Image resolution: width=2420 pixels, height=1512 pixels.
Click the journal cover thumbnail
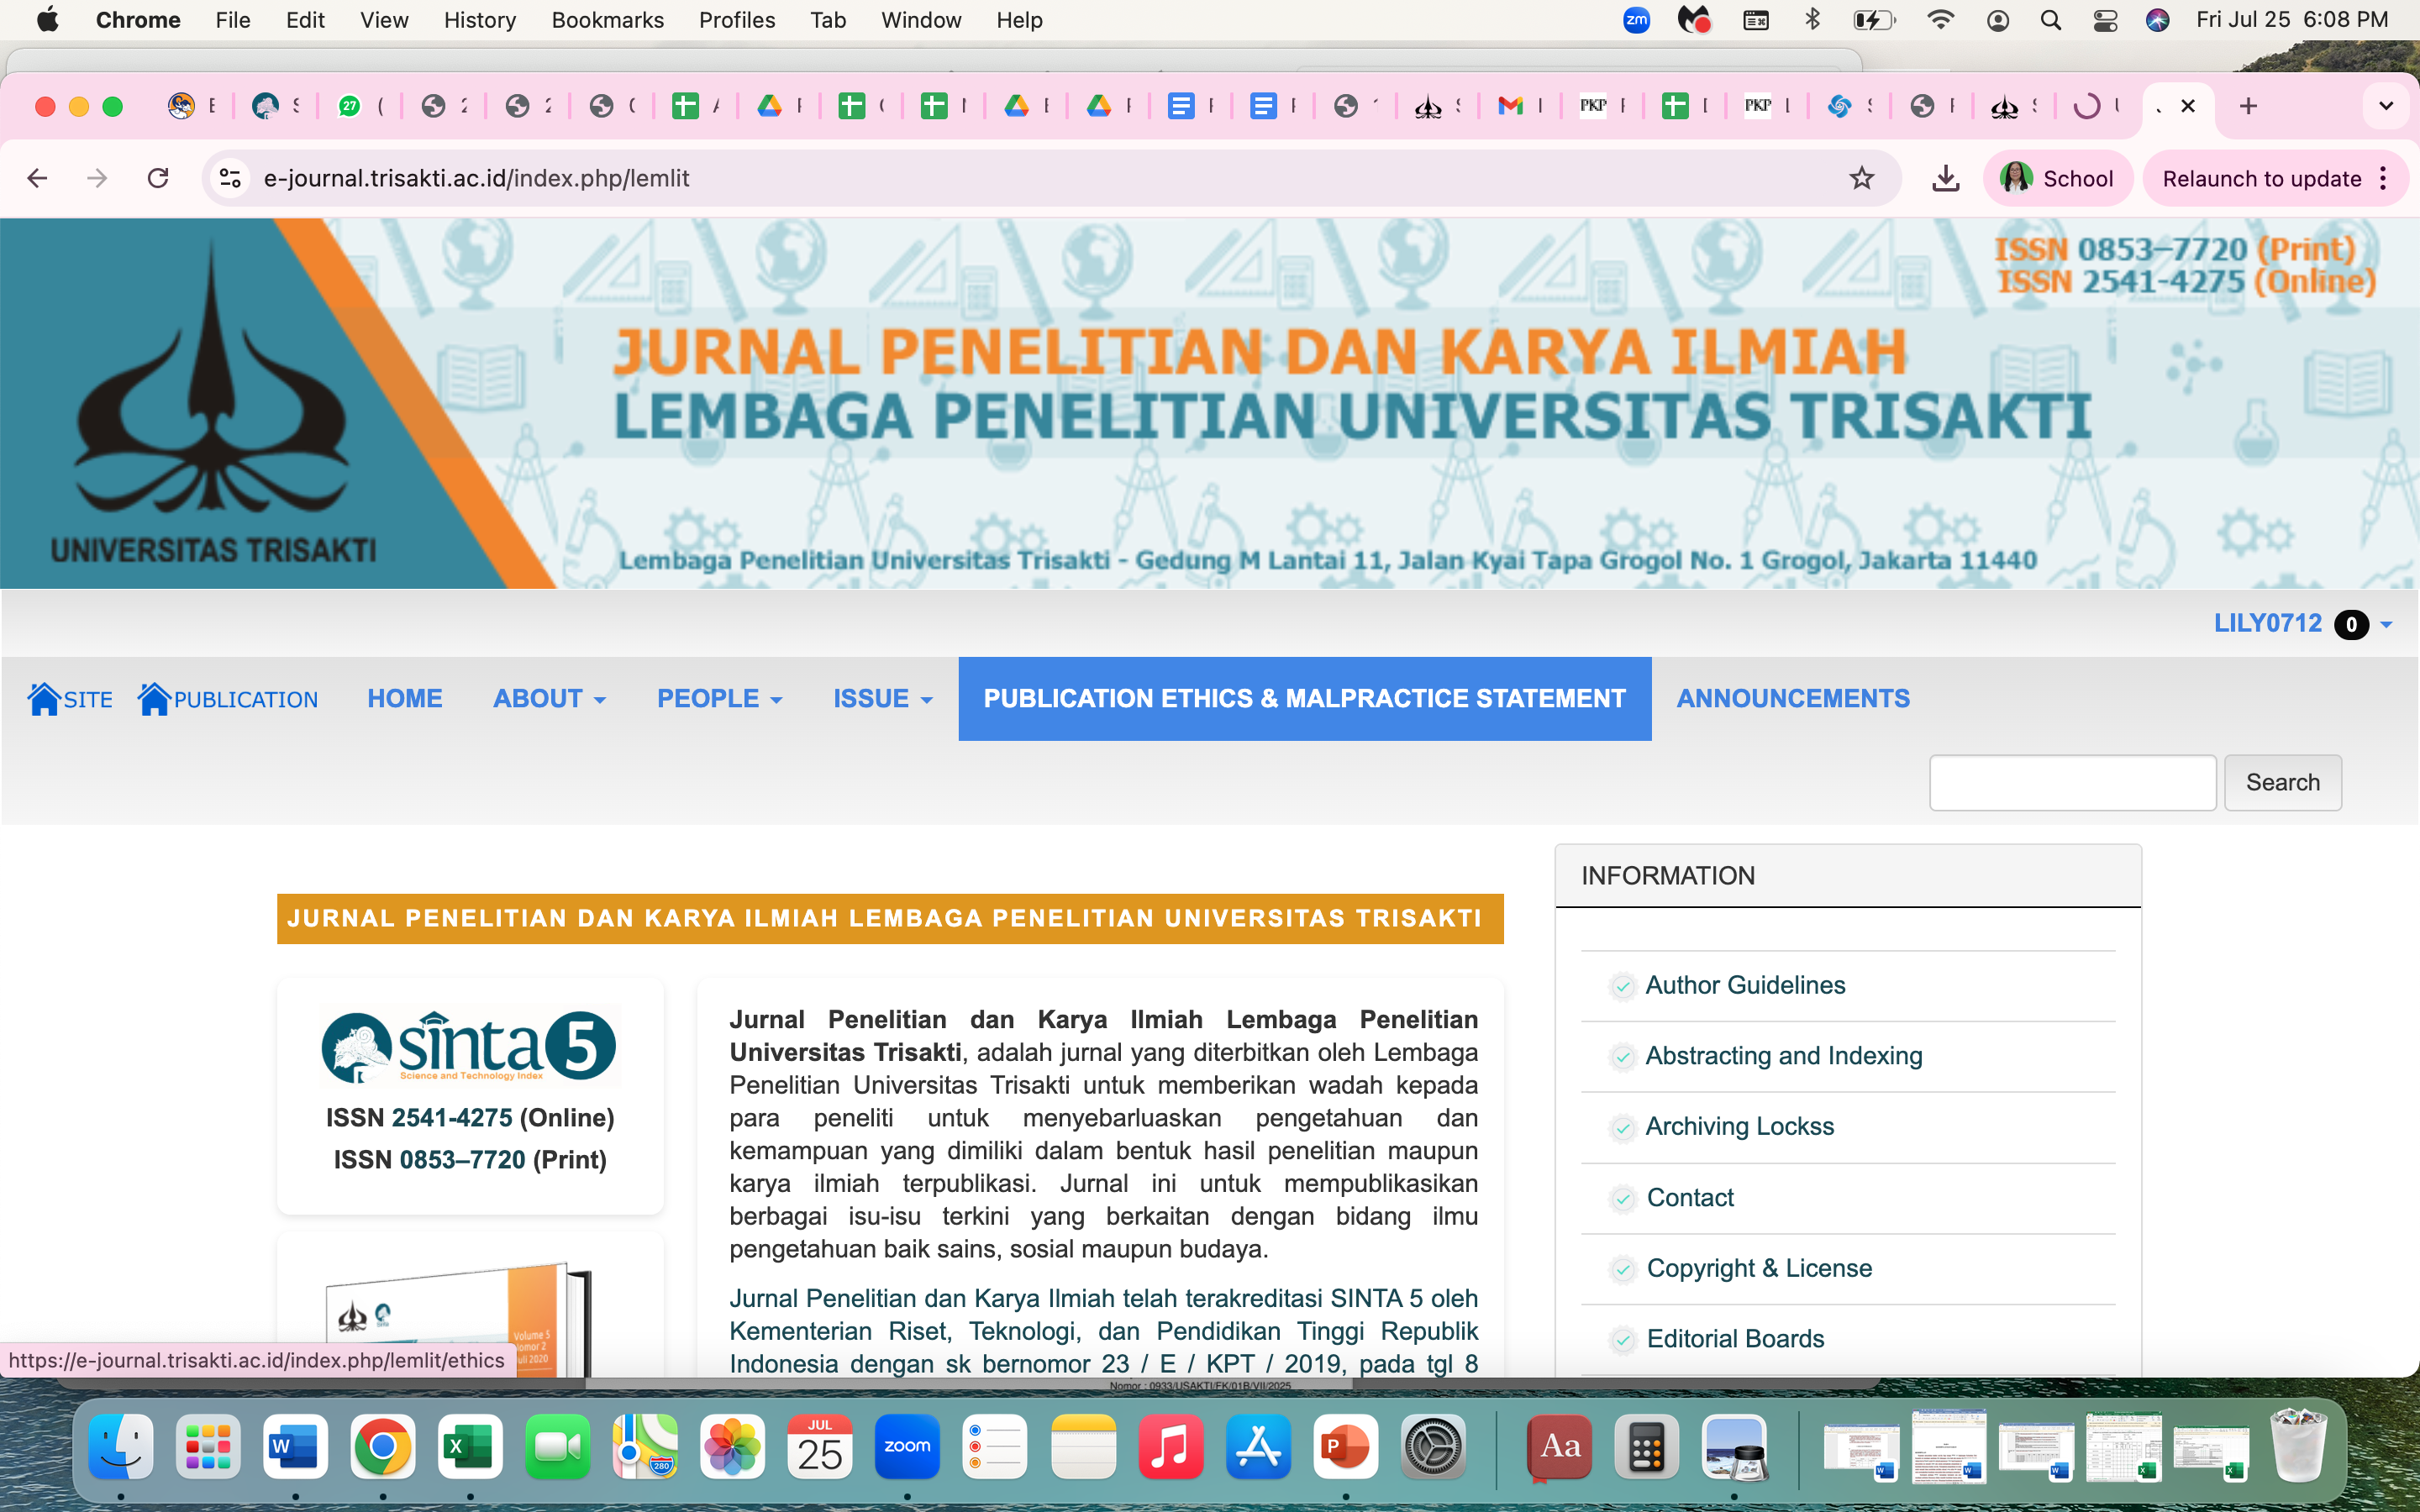pyautogui.click(x=459, y=1320)
